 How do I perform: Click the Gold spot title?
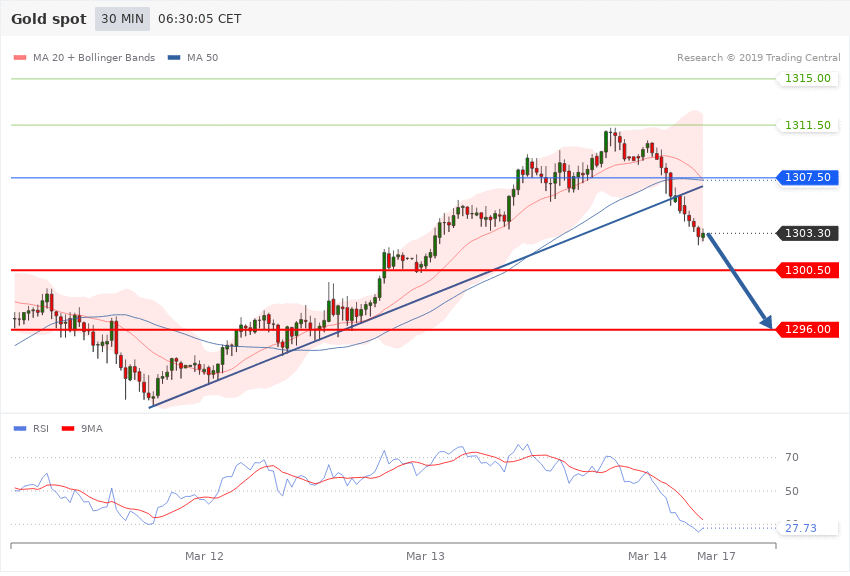[x=49, y=19]
